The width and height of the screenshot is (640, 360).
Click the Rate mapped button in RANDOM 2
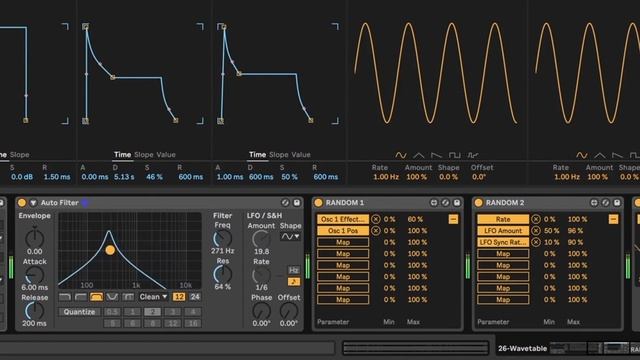point(503,219)
